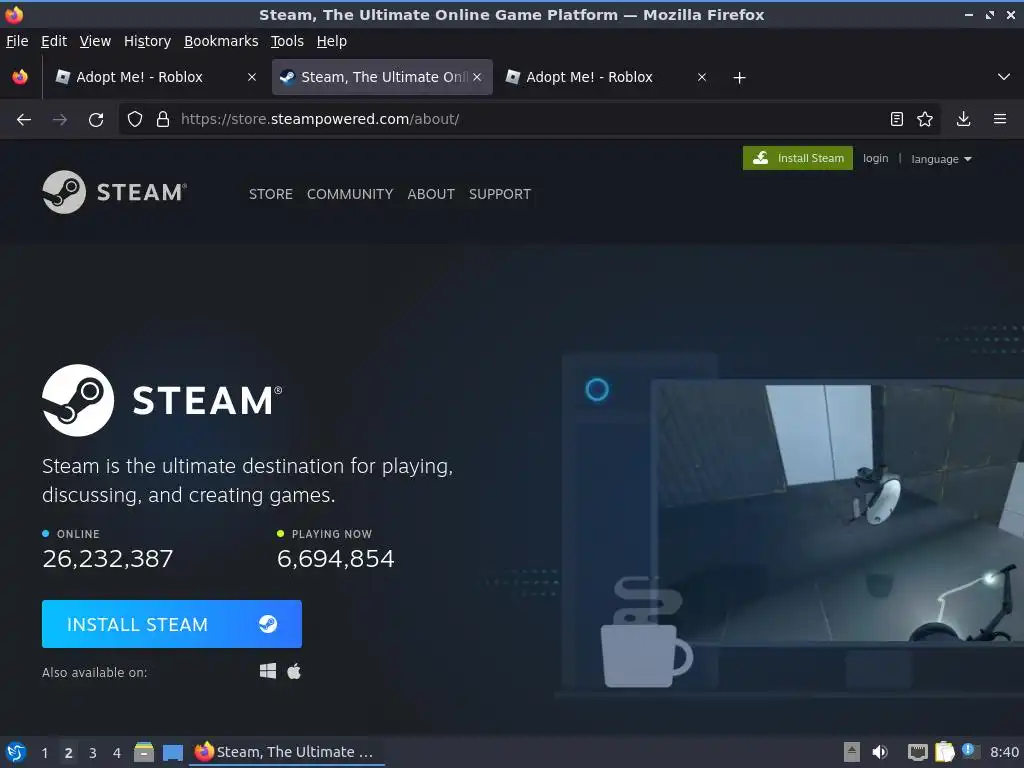Go to the STORE navigation link
The image size is (1024, 768).
270,194
